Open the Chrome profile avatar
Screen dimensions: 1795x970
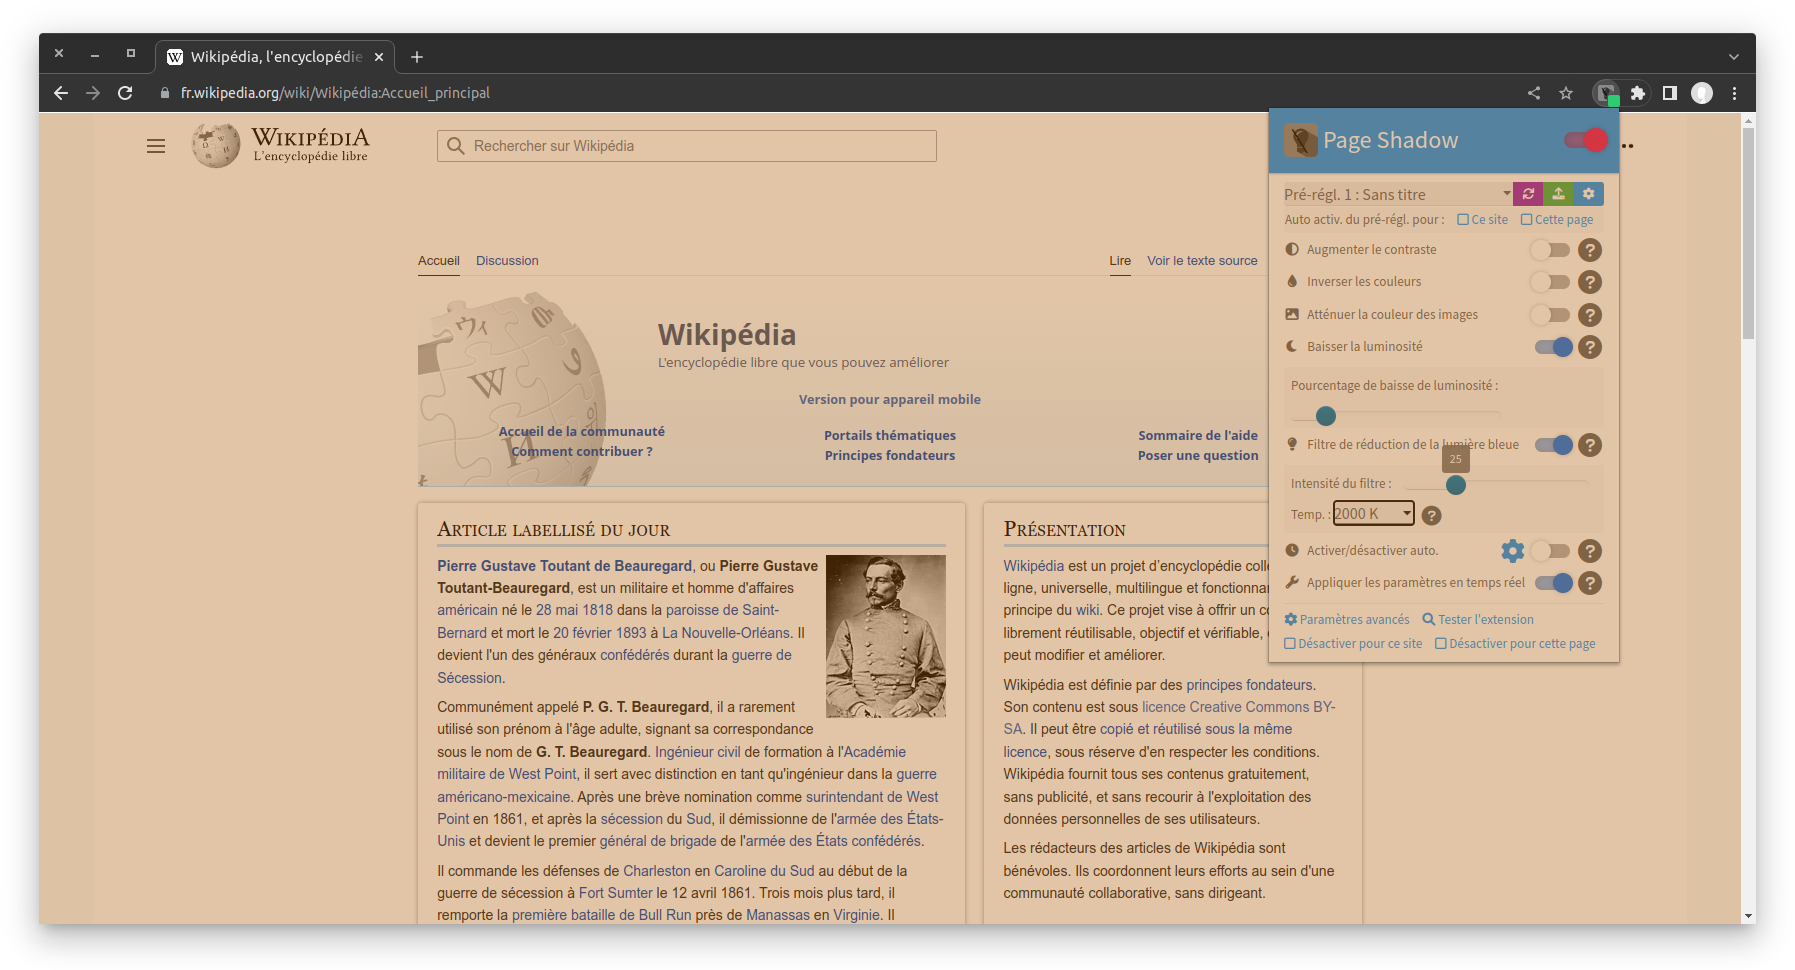[1702, 93]
